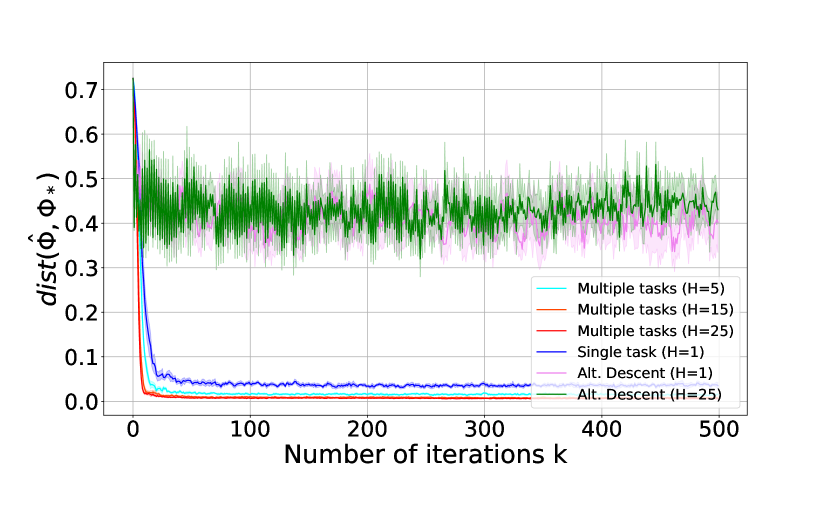Click the y-axis tick label 0.3
Viewport: 830px width, 519px height.
[82, 269]
